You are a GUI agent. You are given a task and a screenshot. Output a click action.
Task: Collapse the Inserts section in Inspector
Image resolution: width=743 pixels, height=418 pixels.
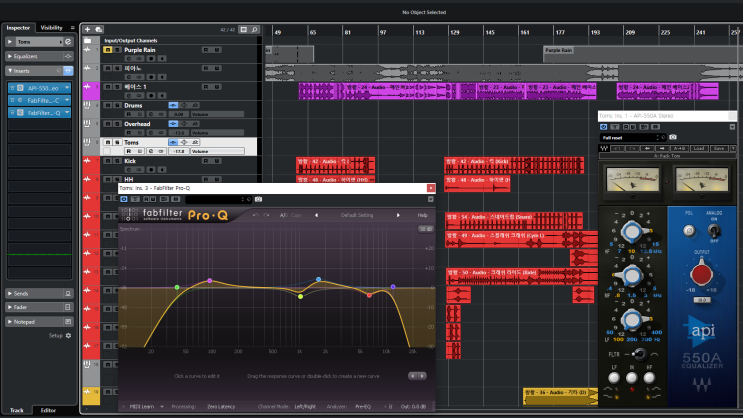pyautogui.click(x=10, y=71)
